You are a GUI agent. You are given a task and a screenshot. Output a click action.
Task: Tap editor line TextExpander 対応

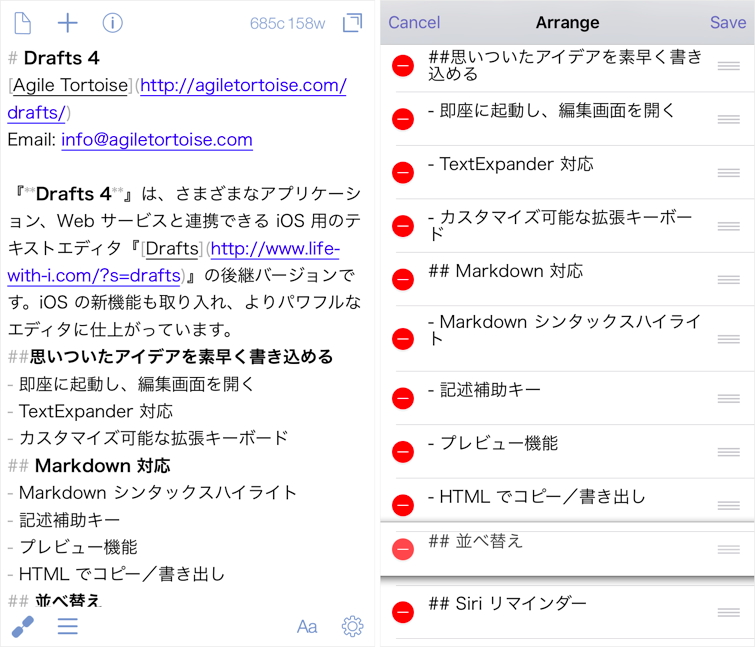pos(91,411)
